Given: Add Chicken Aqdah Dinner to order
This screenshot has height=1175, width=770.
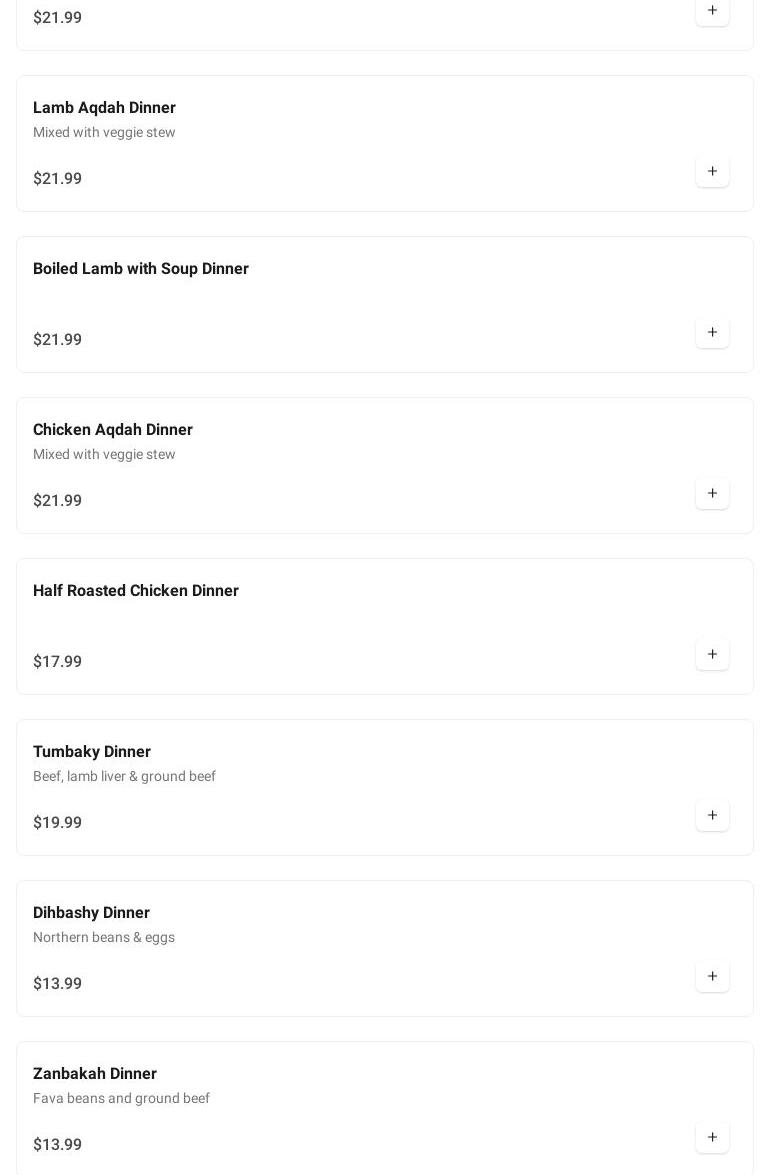Looking at the screenshot, I should pyautogui.click(x=712, y=493).
